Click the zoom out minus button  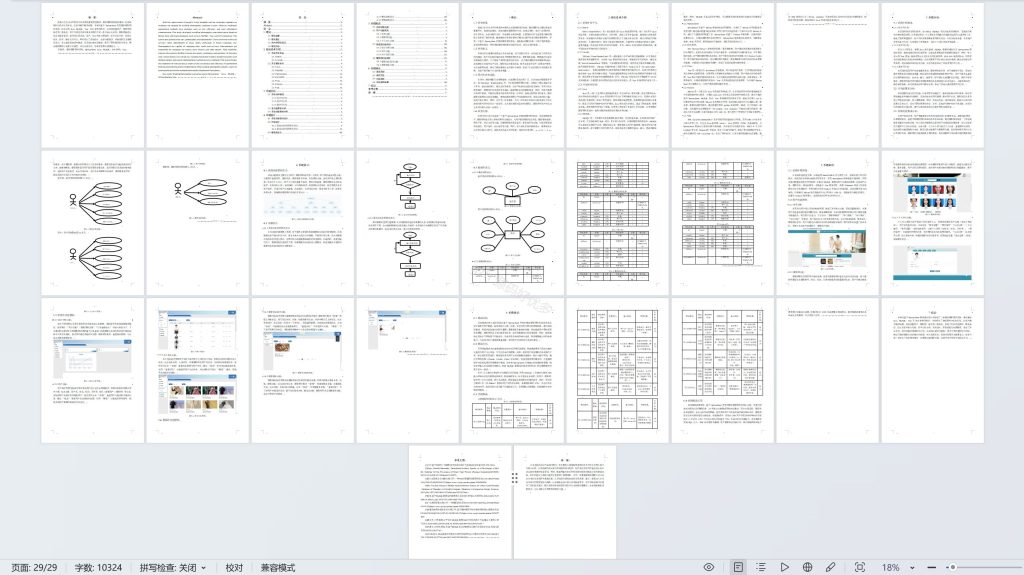coord(932,567)
